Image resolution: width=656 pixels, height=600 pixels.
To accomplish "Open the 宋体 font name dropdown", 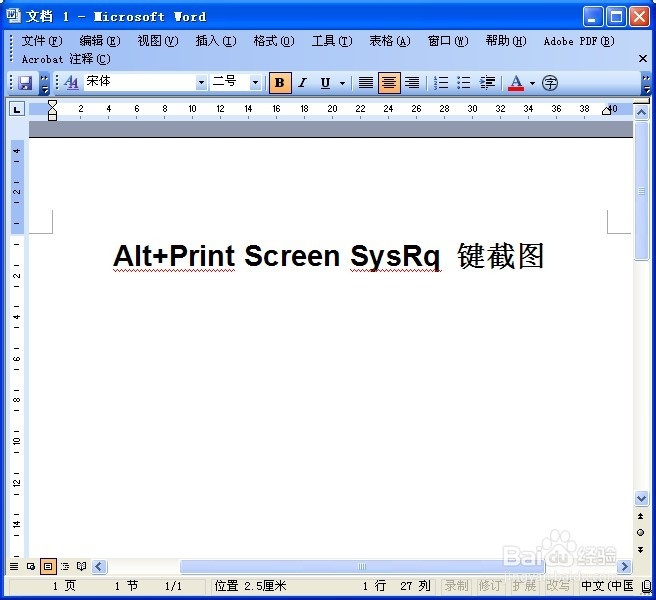I will click(x=201, y=82).
